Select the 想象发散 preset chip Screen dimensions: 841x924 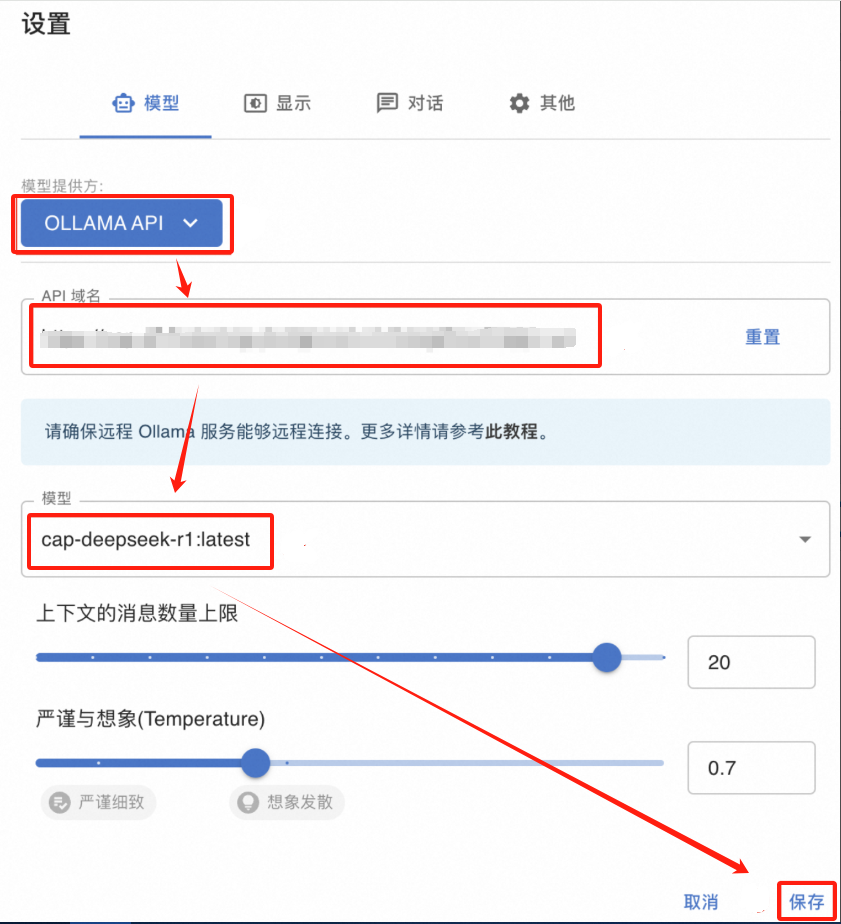pyautogui.click(x=287, y=802)
